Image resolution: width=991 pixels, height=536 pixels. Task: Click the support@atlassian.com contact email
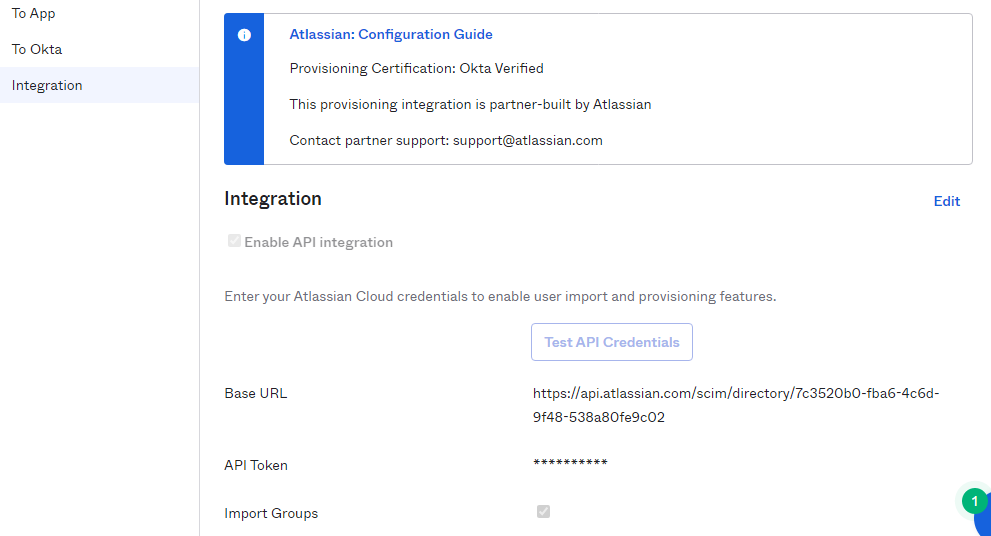click(528, 140)
